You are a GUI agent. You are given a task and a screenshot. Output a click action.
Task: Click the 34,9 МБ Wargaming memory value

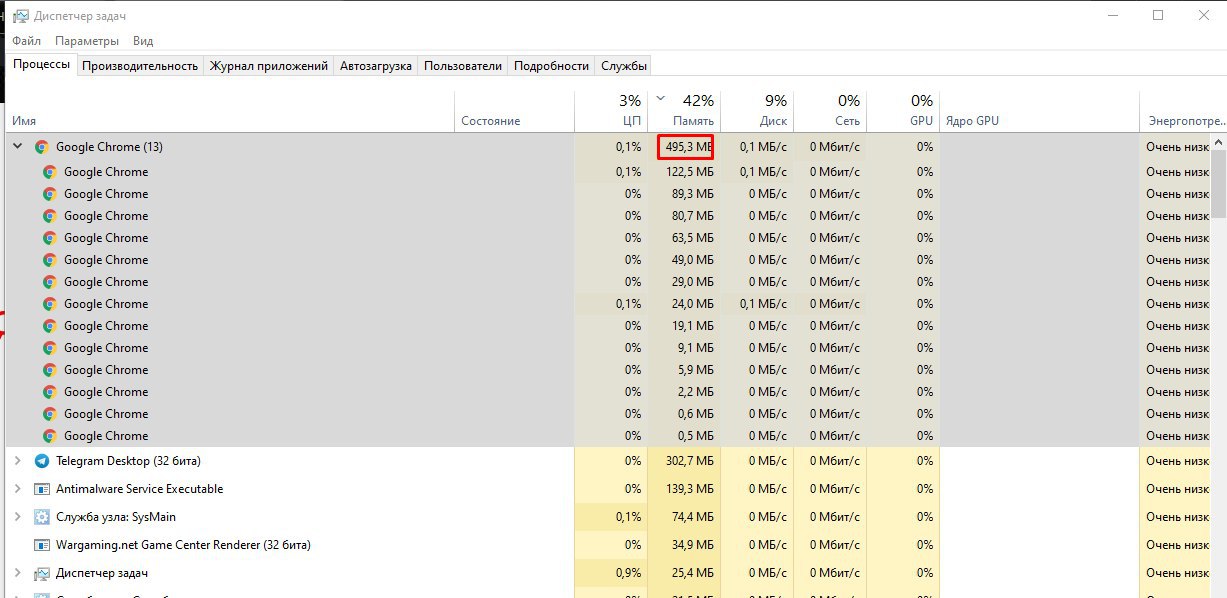(x=693, y=545)
